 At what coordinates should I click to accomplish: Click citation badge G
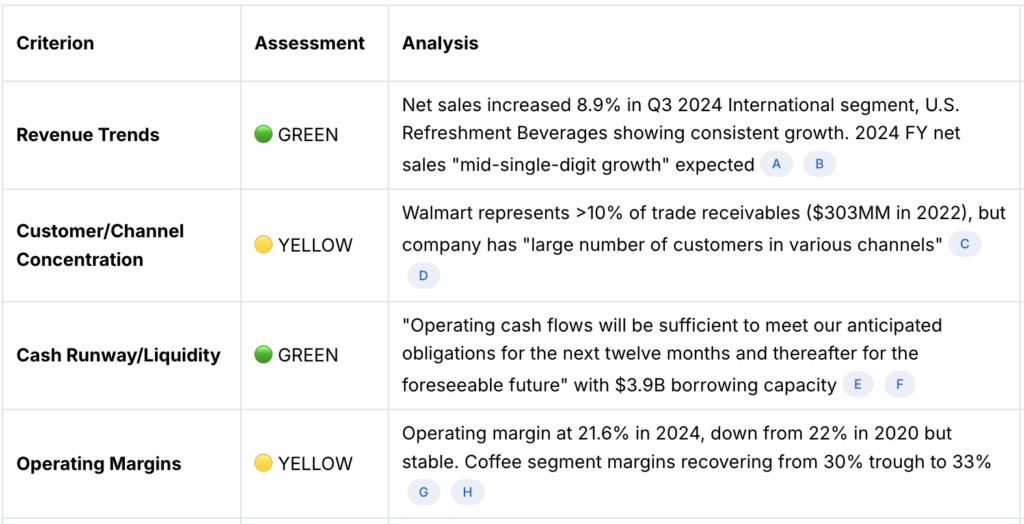coord(423,492)
